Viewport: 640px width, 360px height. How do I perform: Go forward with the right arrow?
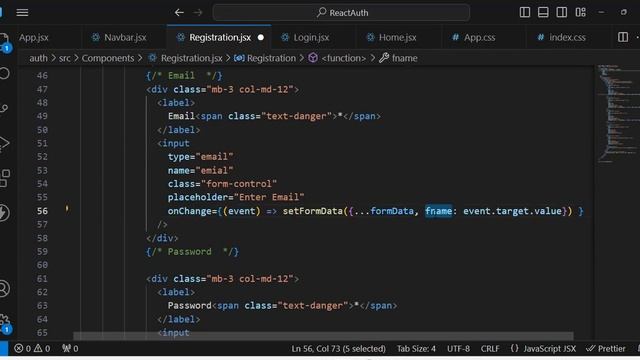point(198,13)
